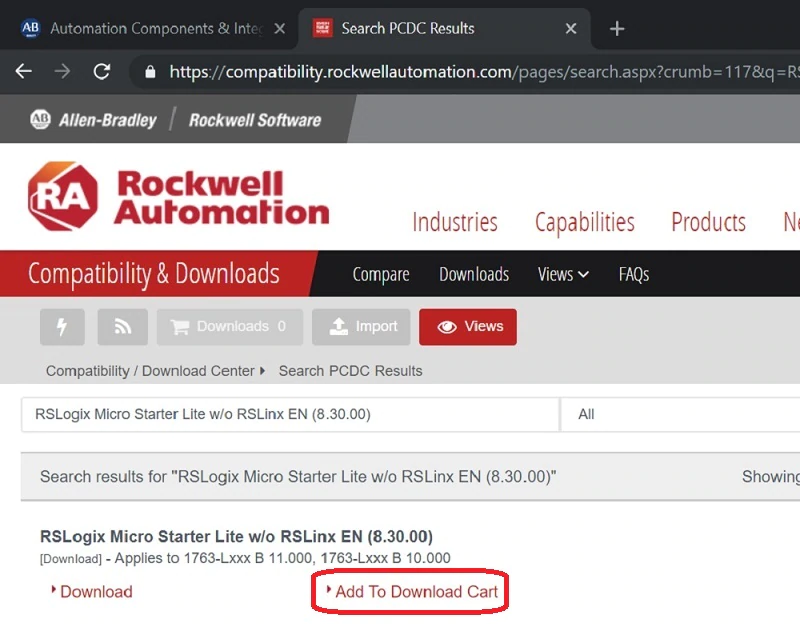
Task: Open the Industries menu
Action: coord(455,222)
